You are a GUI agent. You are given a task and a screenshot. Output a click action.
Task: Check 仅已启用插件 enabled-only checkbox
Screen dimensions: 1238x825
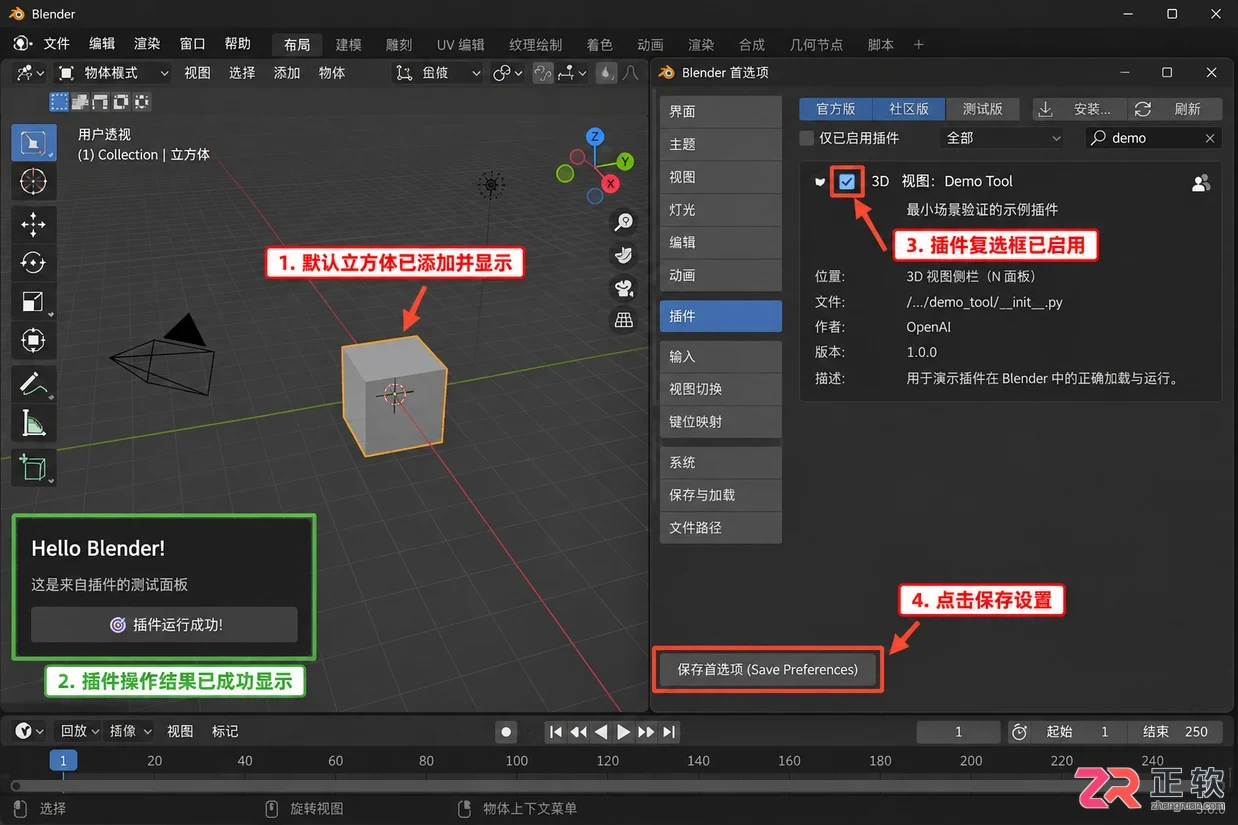point(807,138)
